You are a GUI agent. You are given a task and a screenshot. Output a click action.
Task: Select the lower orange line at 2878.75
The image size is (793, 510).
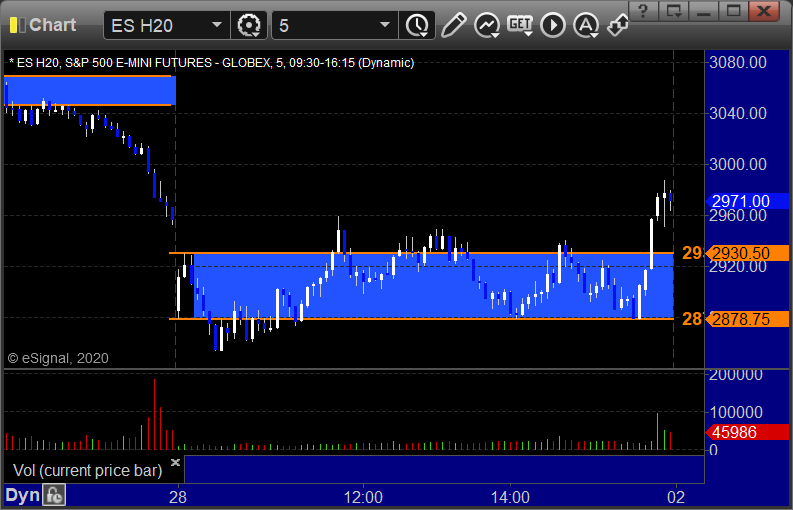click(421, 319)
